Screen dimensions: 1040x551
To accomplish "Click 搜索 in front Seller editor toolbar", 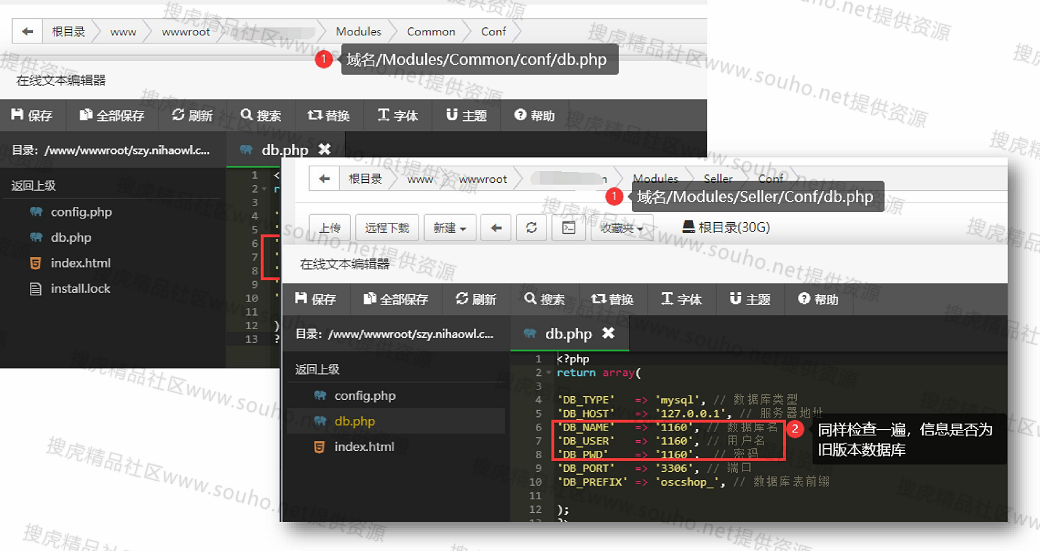I will coord(545,299).
